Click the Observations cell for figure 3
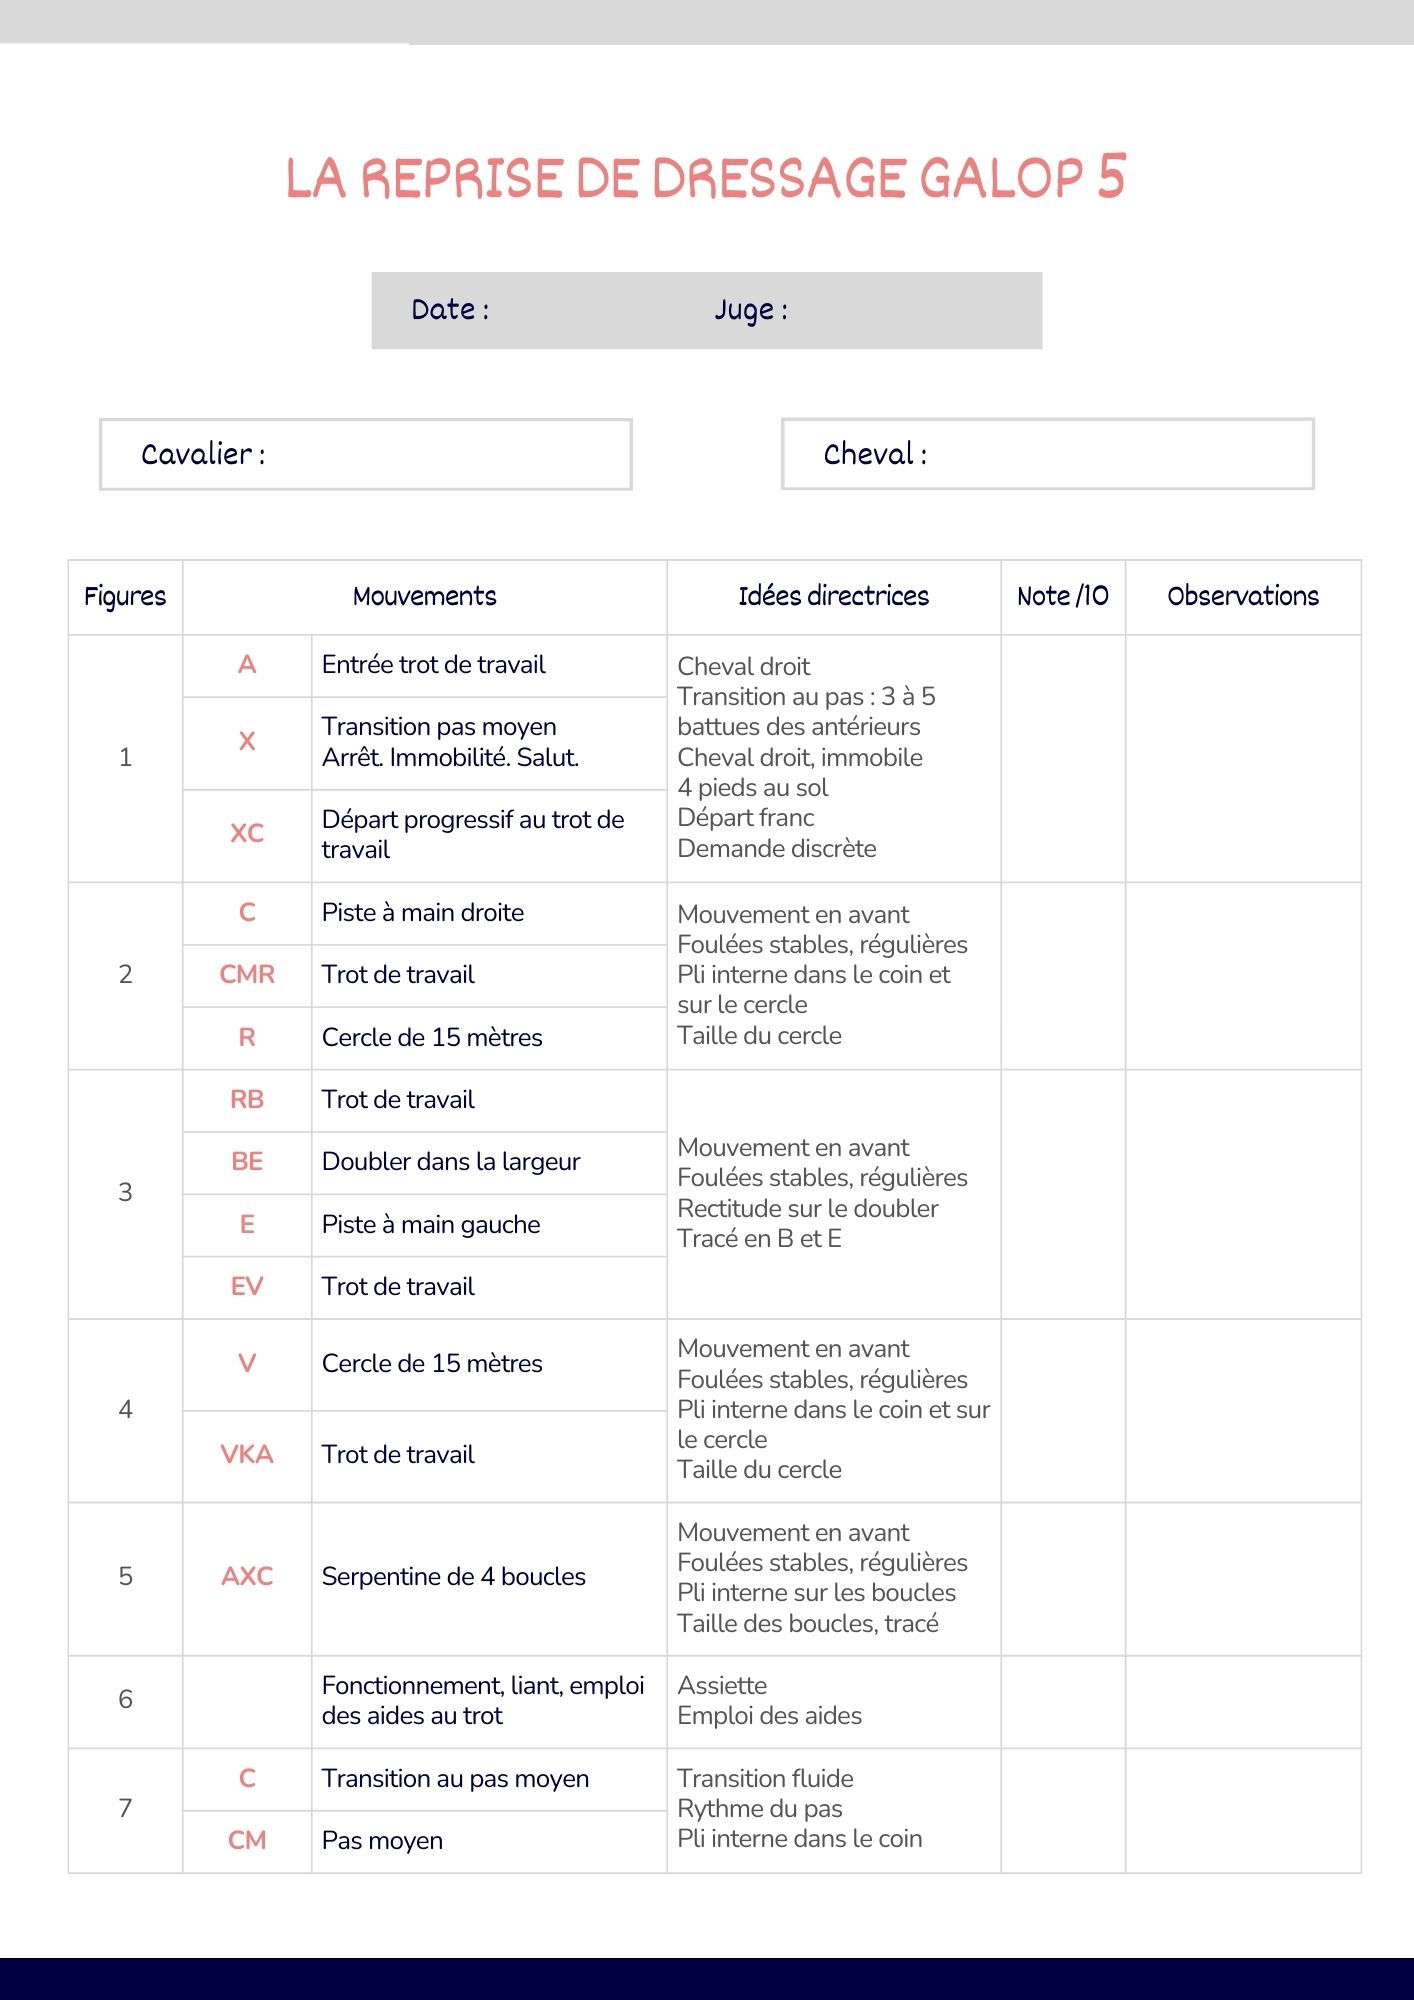 tap(1242, 1193)
